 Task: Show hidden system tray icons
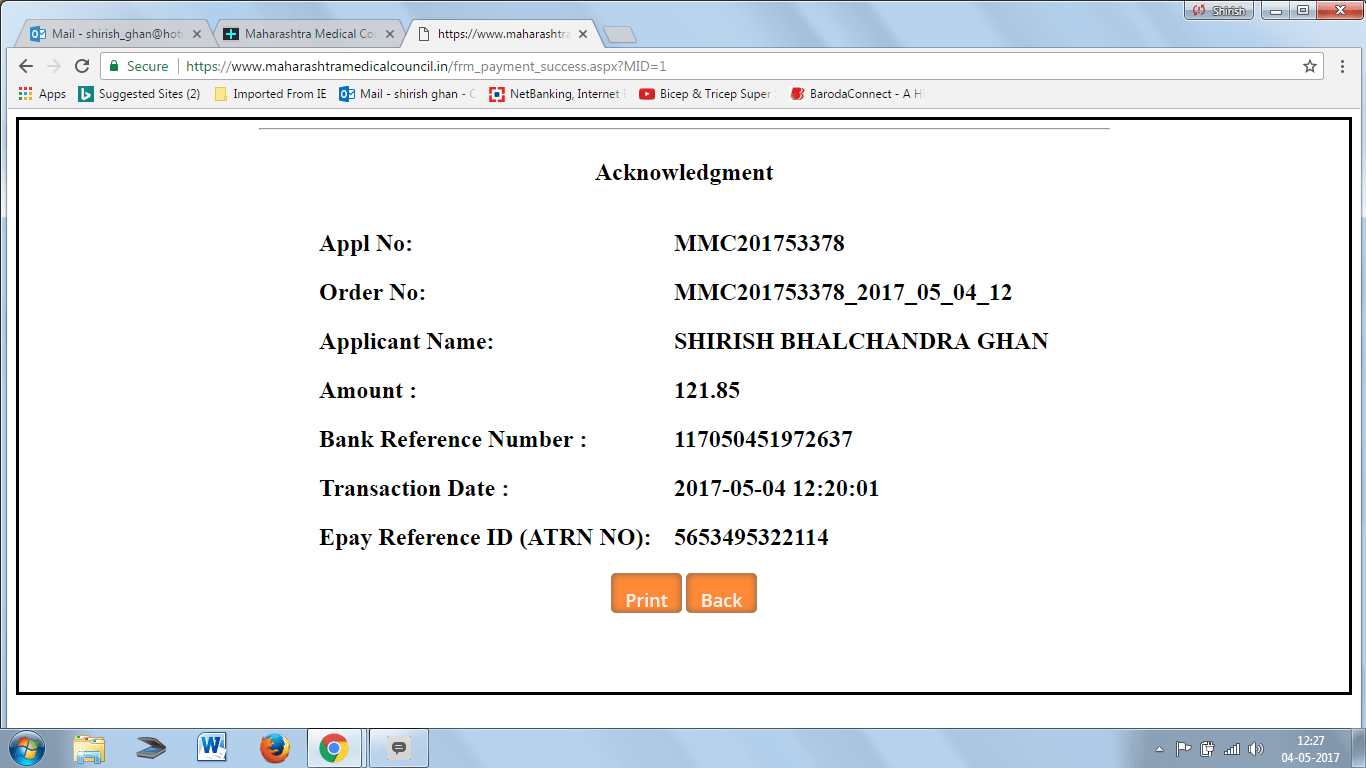tap(1159, 749)
